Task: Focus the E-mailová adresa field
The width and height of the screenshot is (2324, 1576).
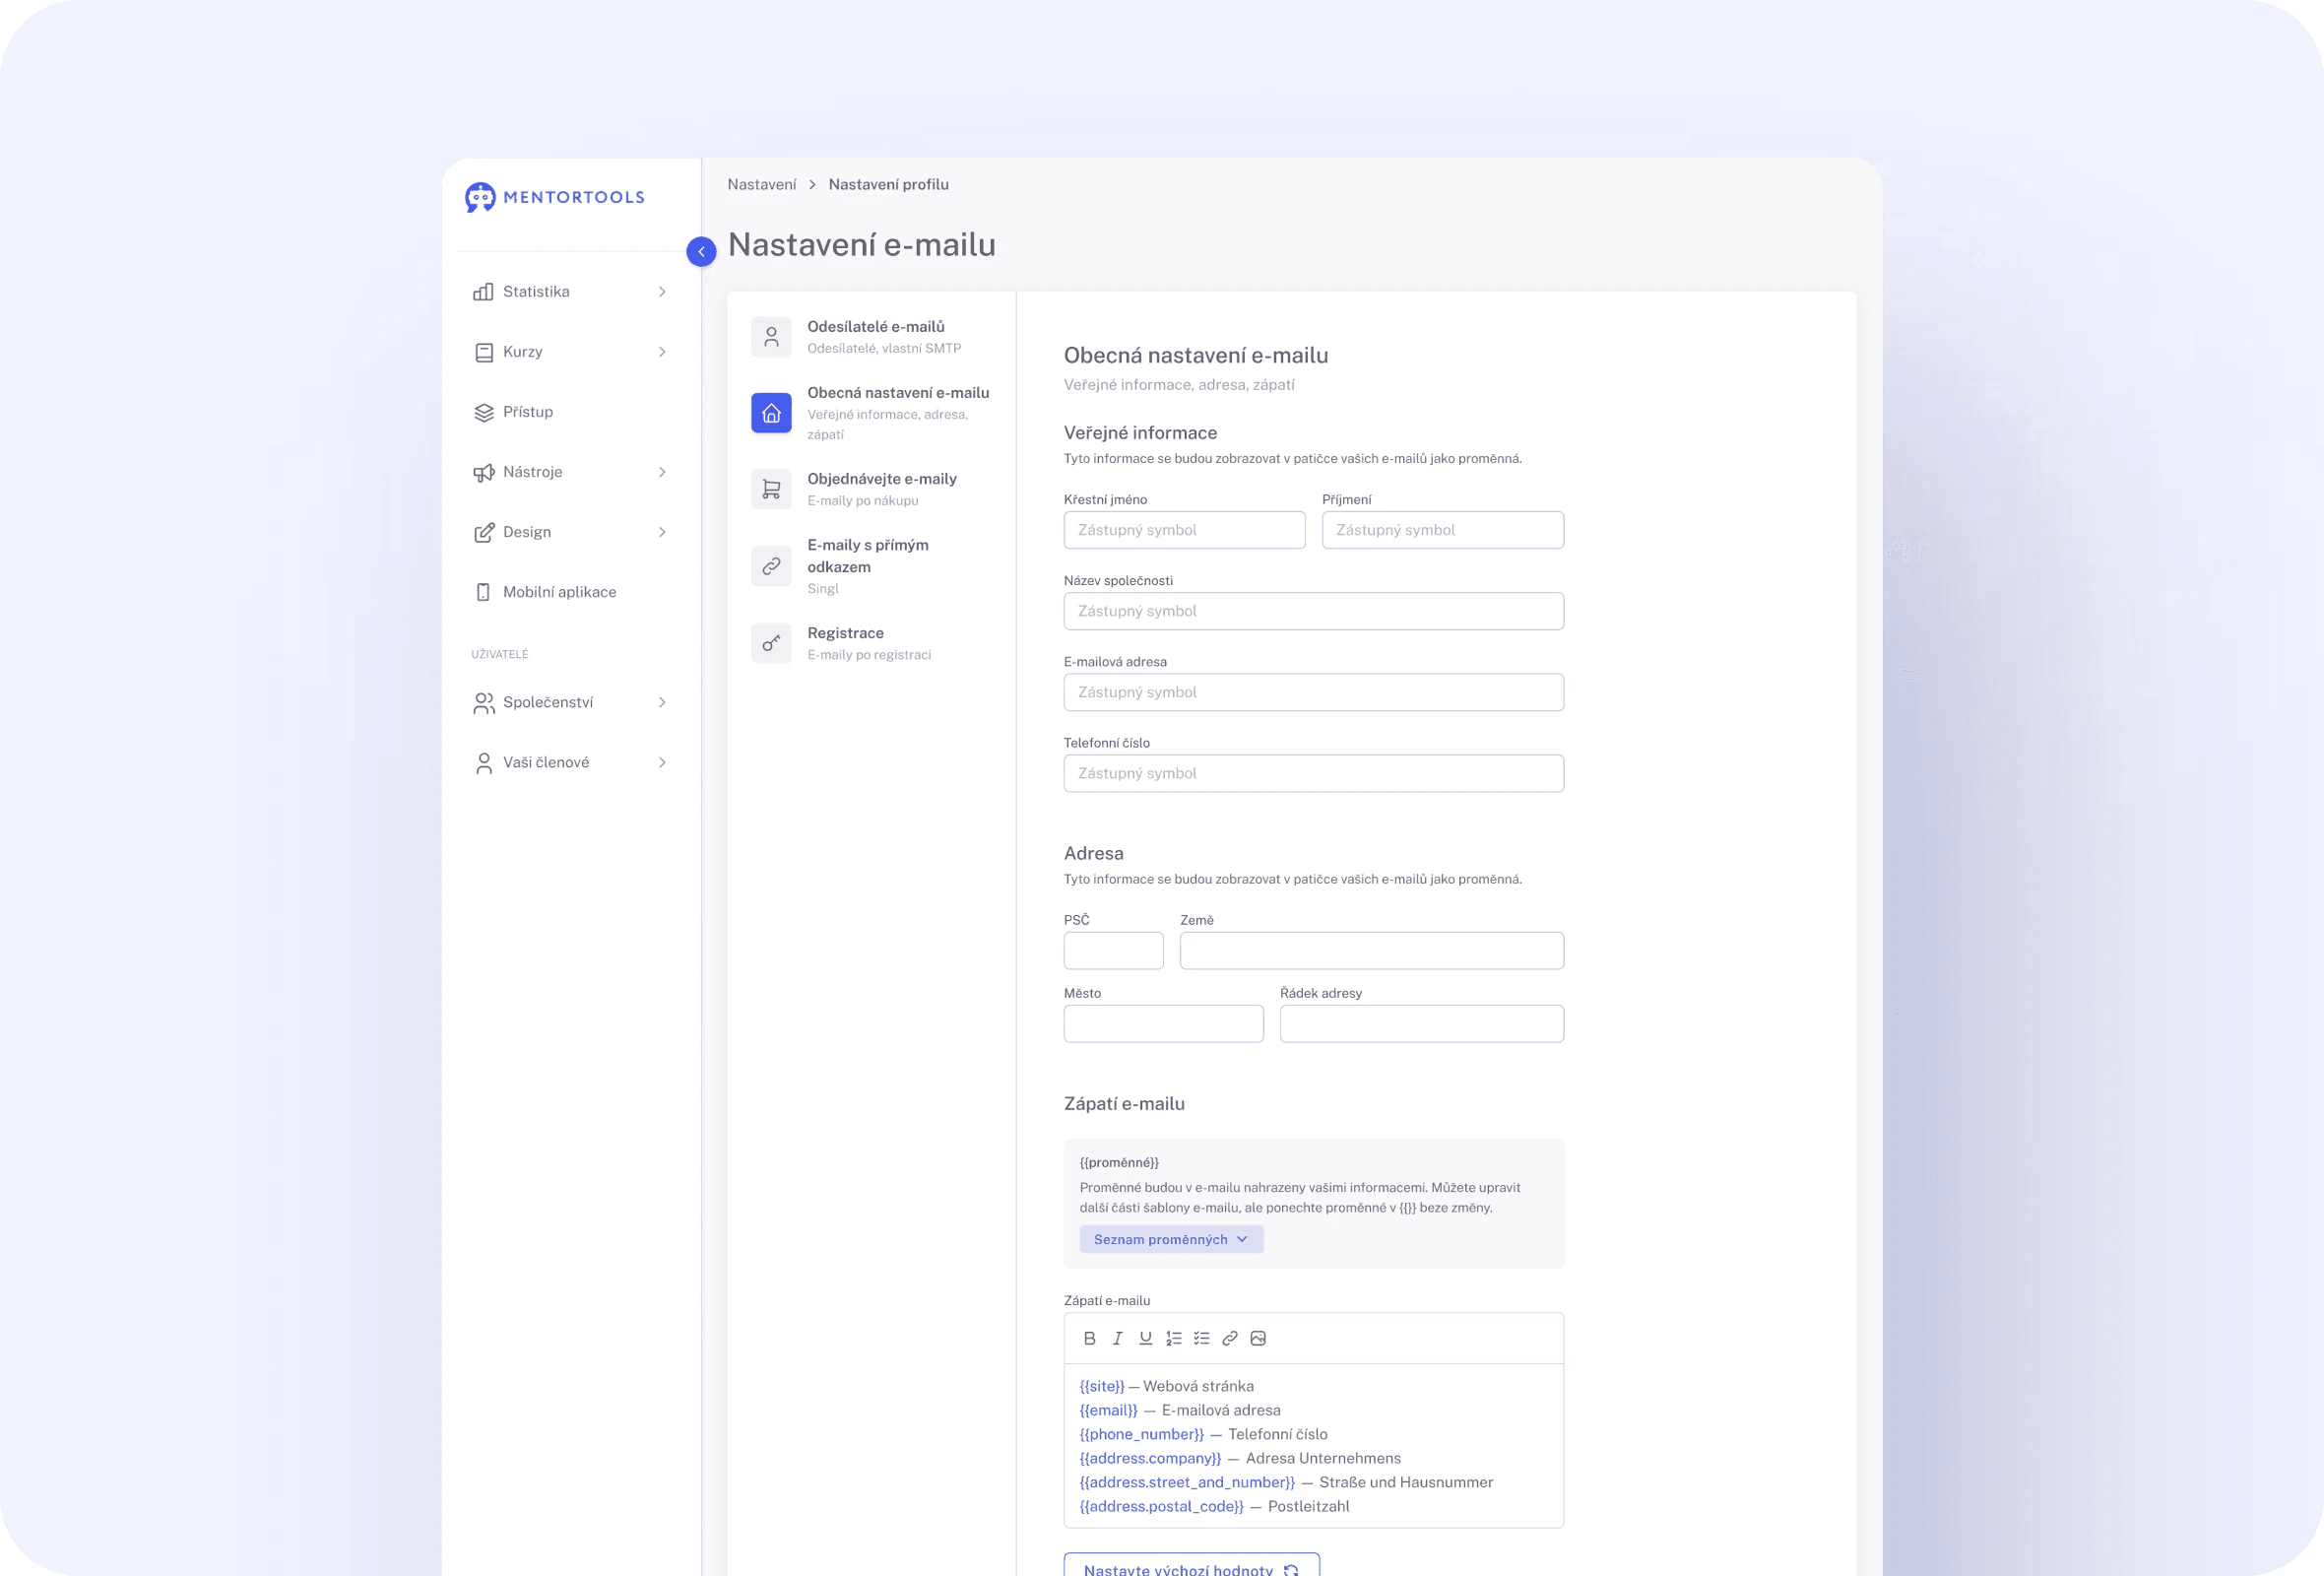Action: coord(1313,692)
